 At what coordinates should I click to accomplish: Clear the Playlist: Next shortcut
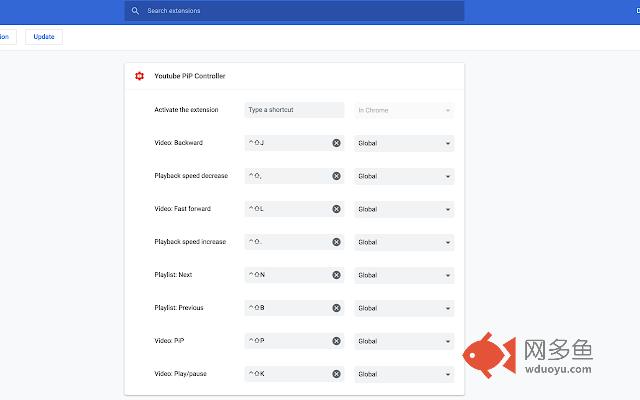coord(336,275)
